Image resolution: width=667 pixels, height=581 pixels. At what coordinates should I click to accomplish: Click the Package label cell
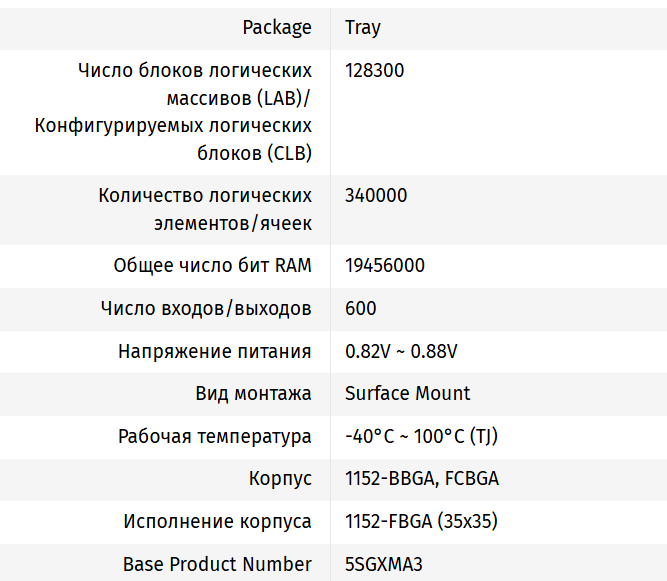[x=276, y=27]
